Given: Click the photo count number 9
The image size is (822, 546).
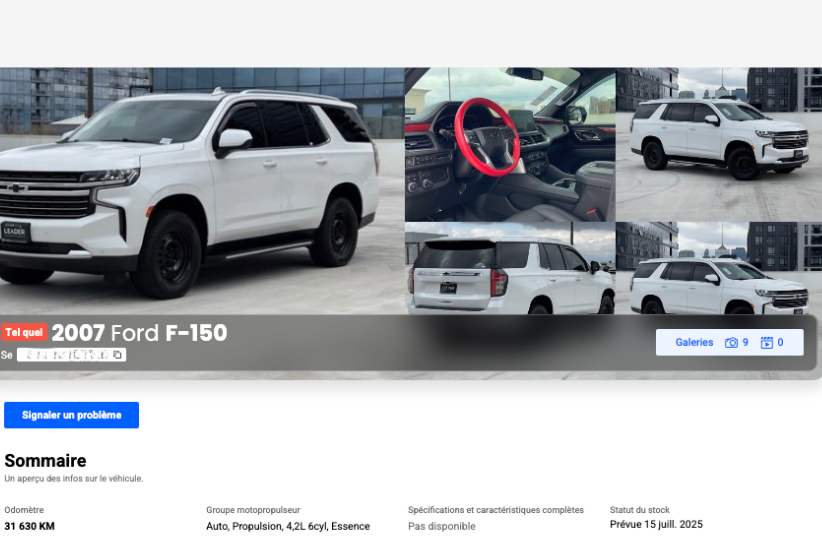Looking at the screenshot, I should tap(745, 342).
